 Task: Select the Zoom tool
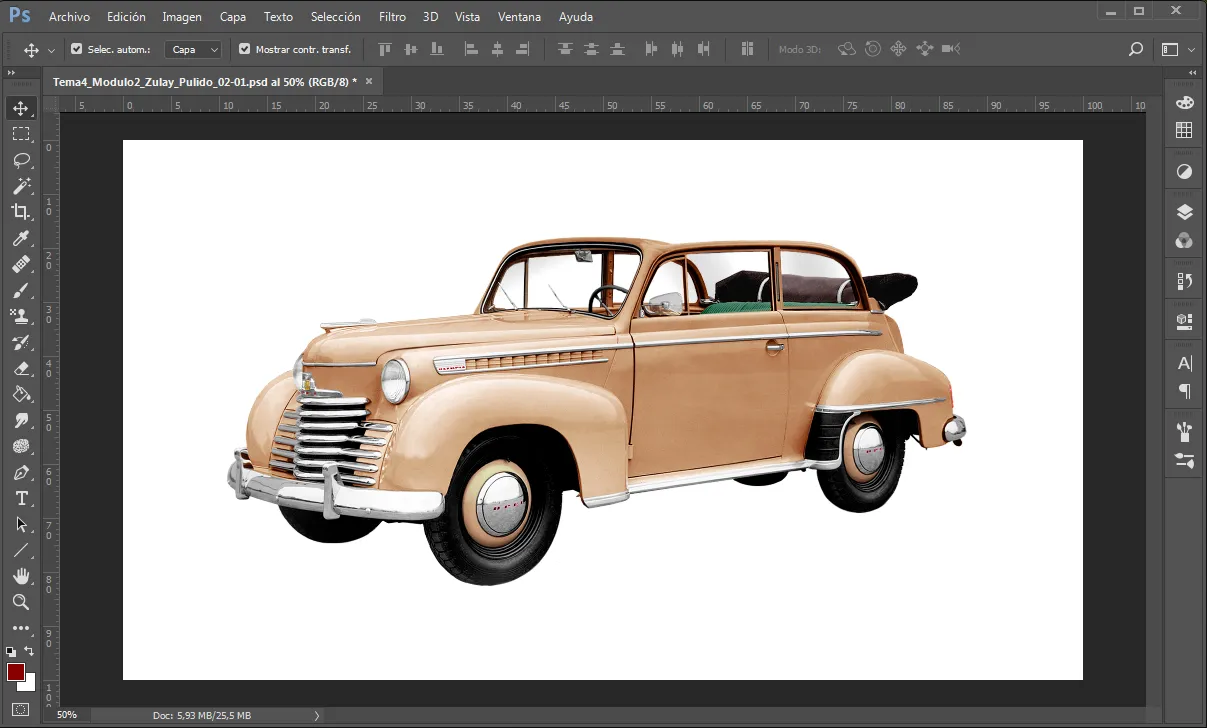21,602
